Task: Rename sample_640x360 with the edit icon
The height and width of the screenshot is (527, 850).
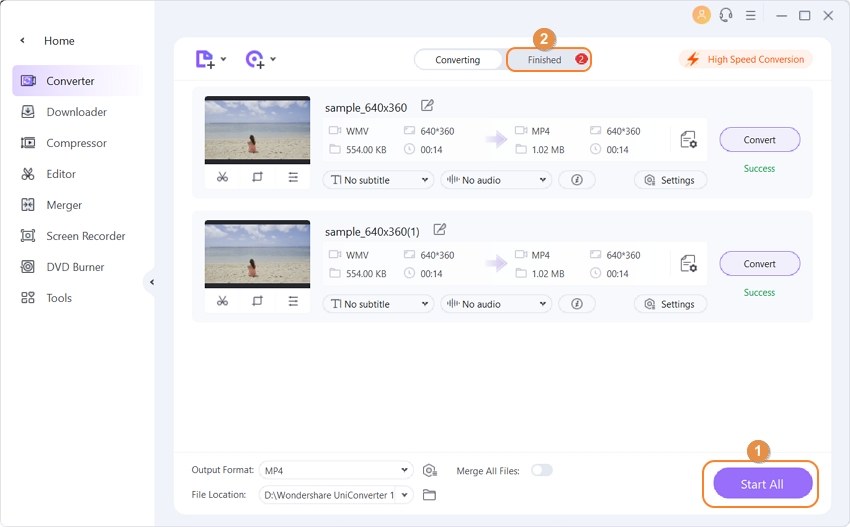Action: click(x=428, y=106)
